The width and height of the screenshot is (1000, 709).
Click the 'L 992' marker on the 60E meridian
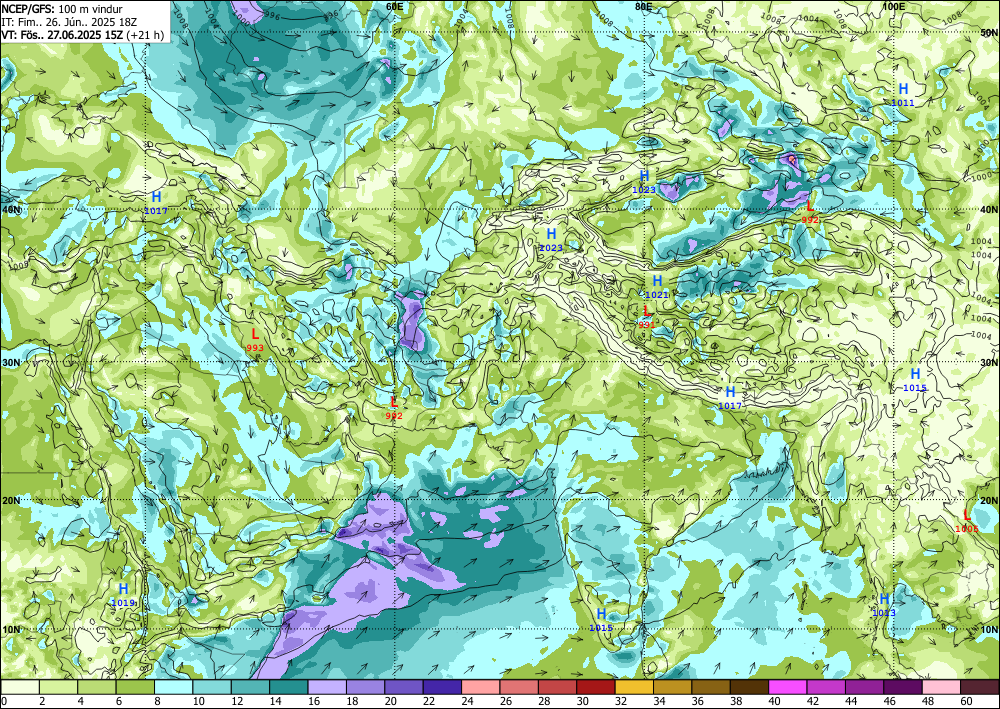pos(394,408)
